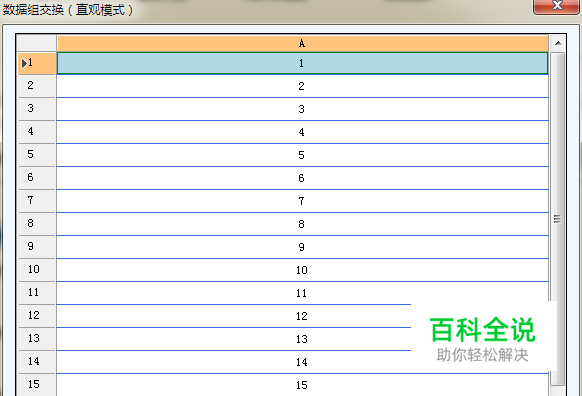Image resolution: width=582 pixels, height=396 pixels.
Task: Click column A cell containing 4
Action: pos(303,132)
